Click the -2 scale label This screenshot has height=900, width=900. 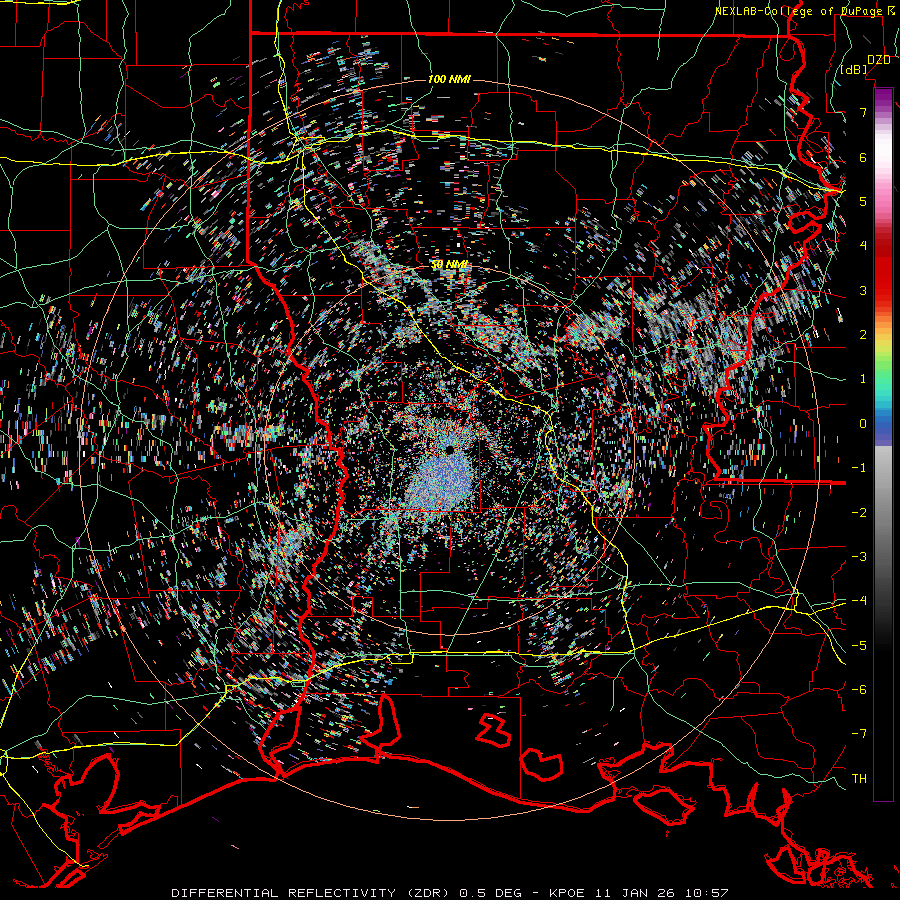[x=859, y=512]
